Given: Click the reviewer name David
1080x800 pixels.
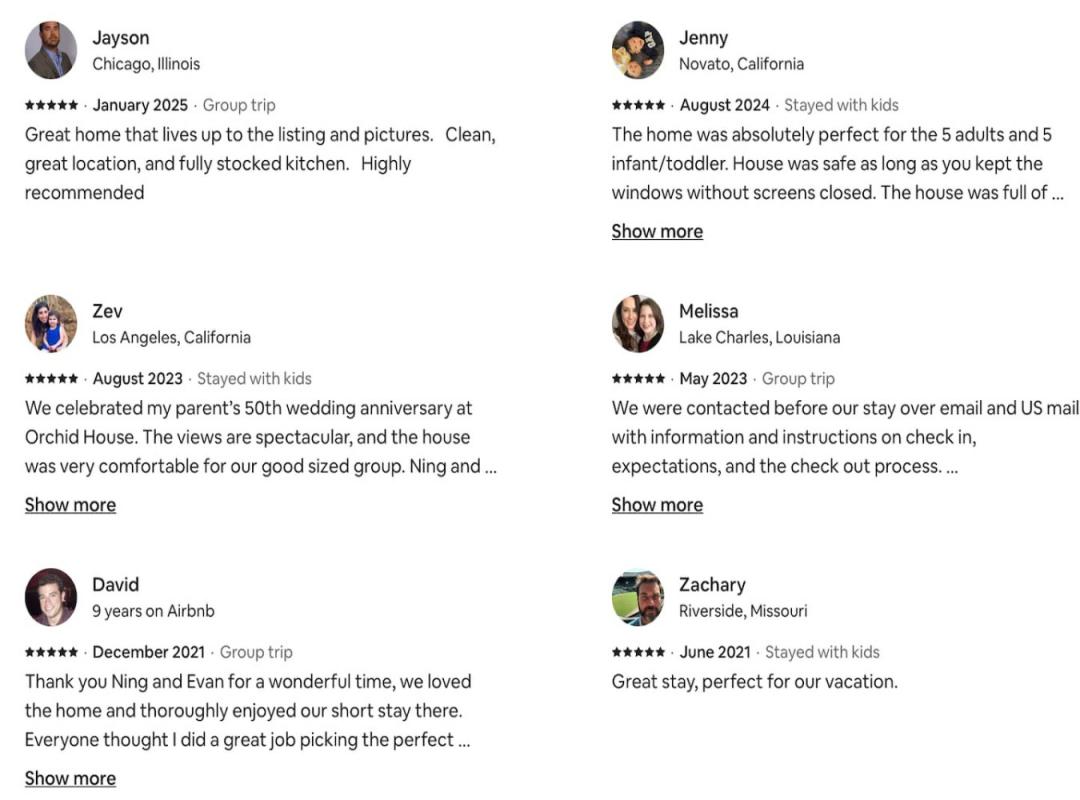Looking at the screenshot, I should tap(115, 585).
